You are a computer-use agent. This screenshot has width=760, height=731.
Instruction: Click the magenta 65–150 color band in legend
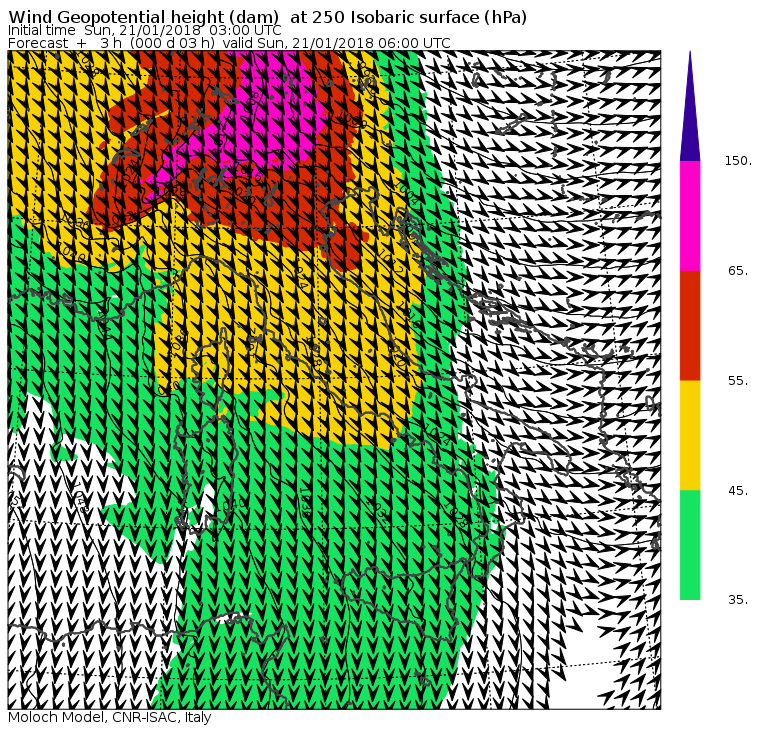tap(690, 216)
